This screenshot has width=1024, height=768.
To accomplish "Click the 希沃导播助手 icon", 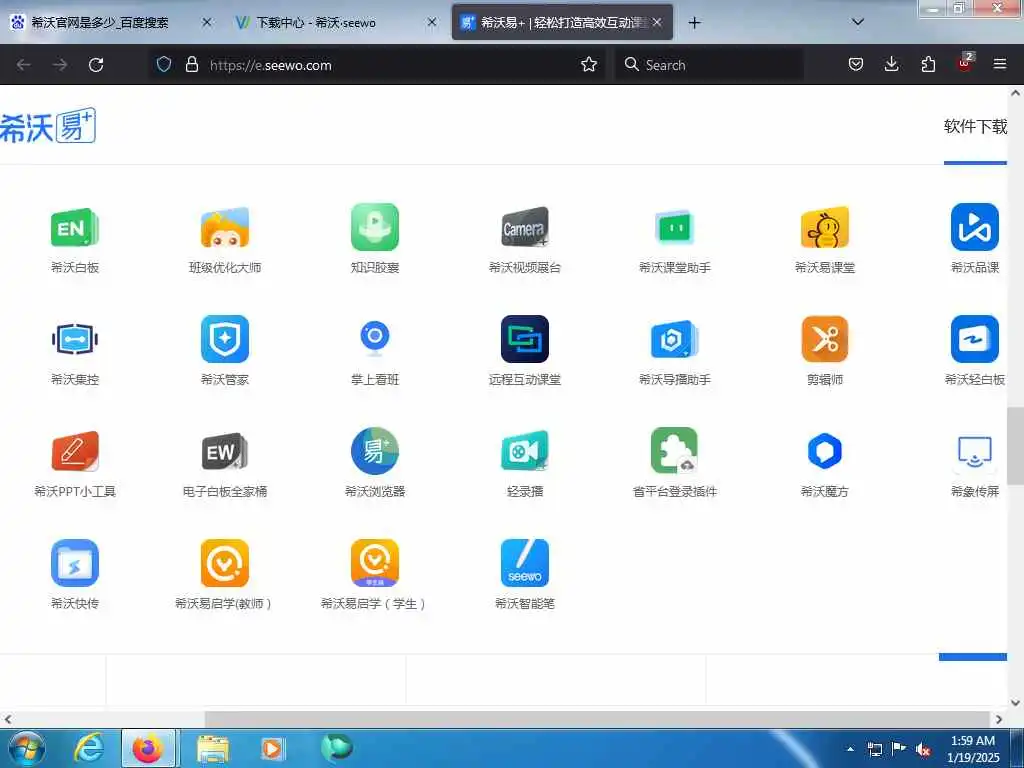I will [x=675, y=339].
